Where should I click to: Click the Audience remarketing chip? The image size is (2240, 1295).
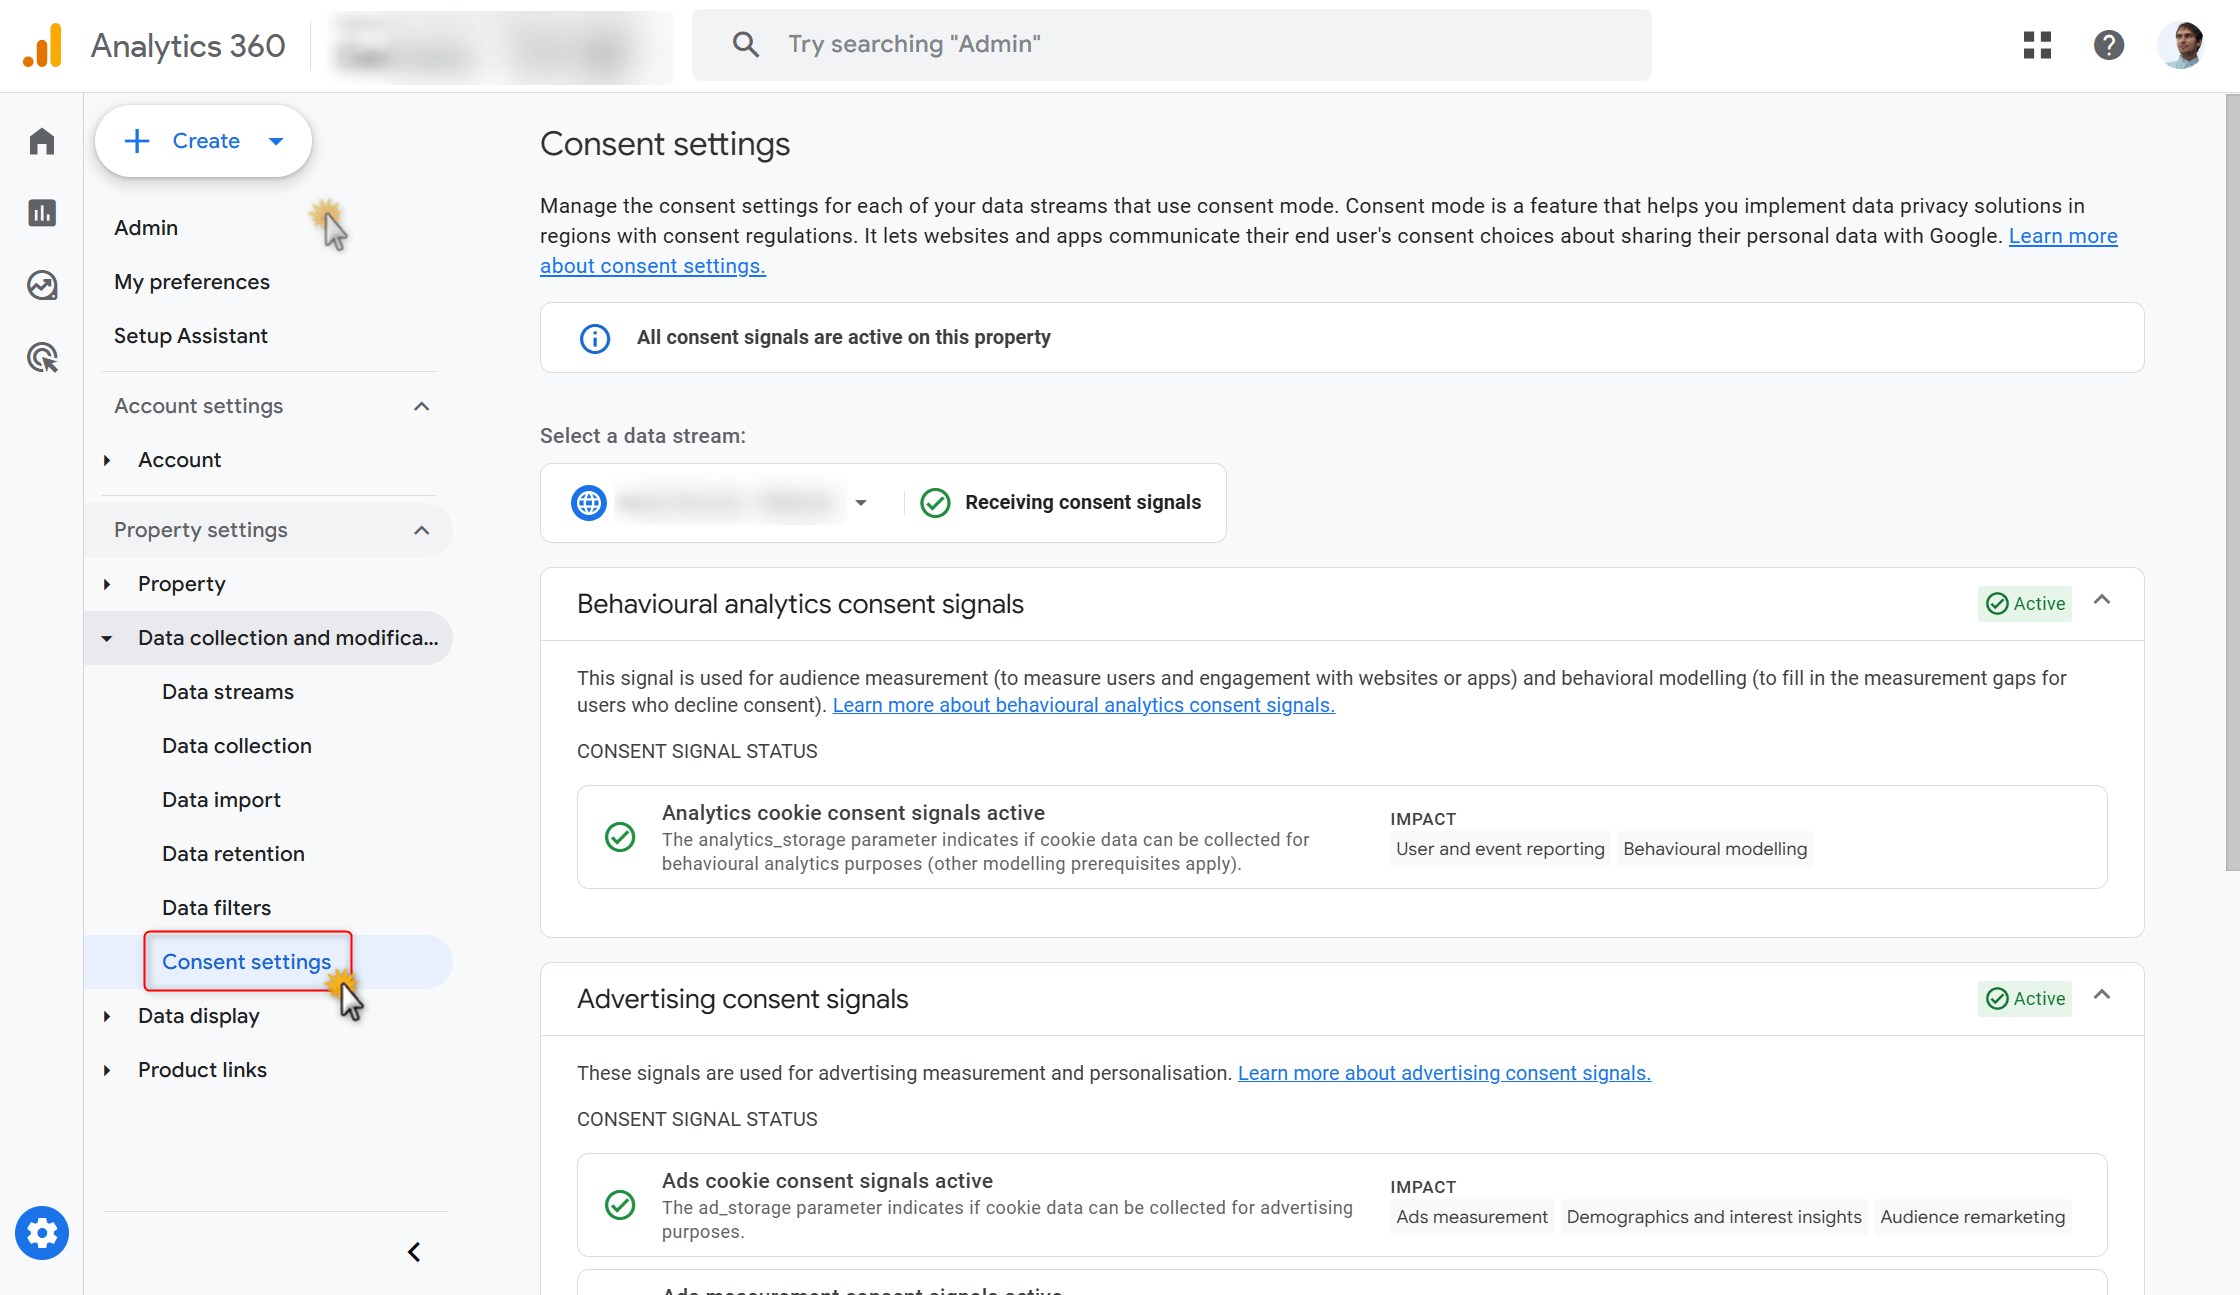[x=1972, y=1217]
